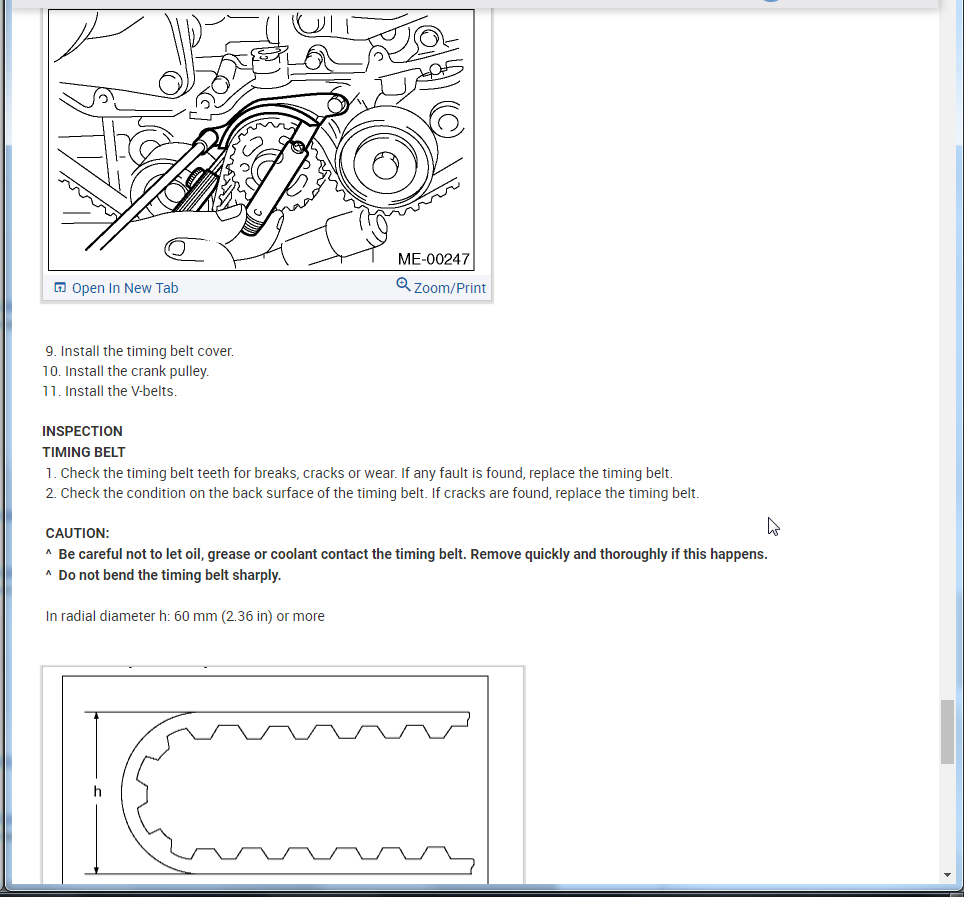Click the 'Install the V-belts' step

coord(109,391)
